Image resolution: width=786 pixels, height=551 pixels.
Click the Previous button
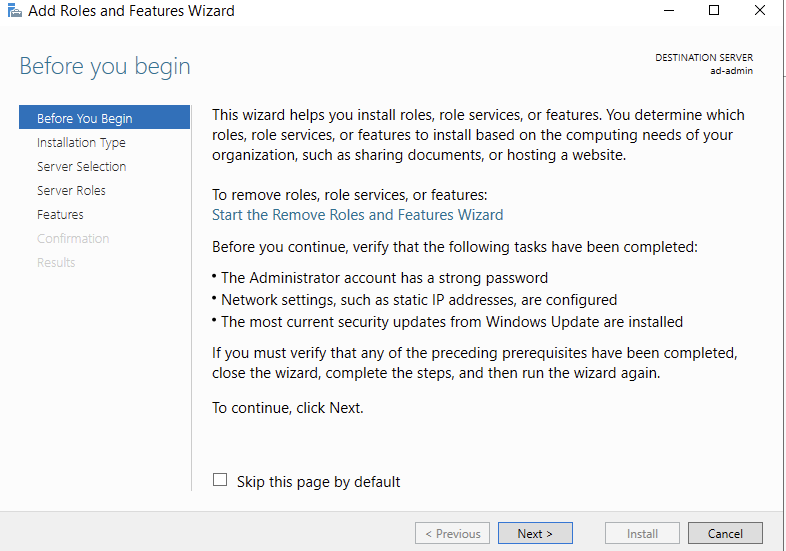click(x=452, y=533)
